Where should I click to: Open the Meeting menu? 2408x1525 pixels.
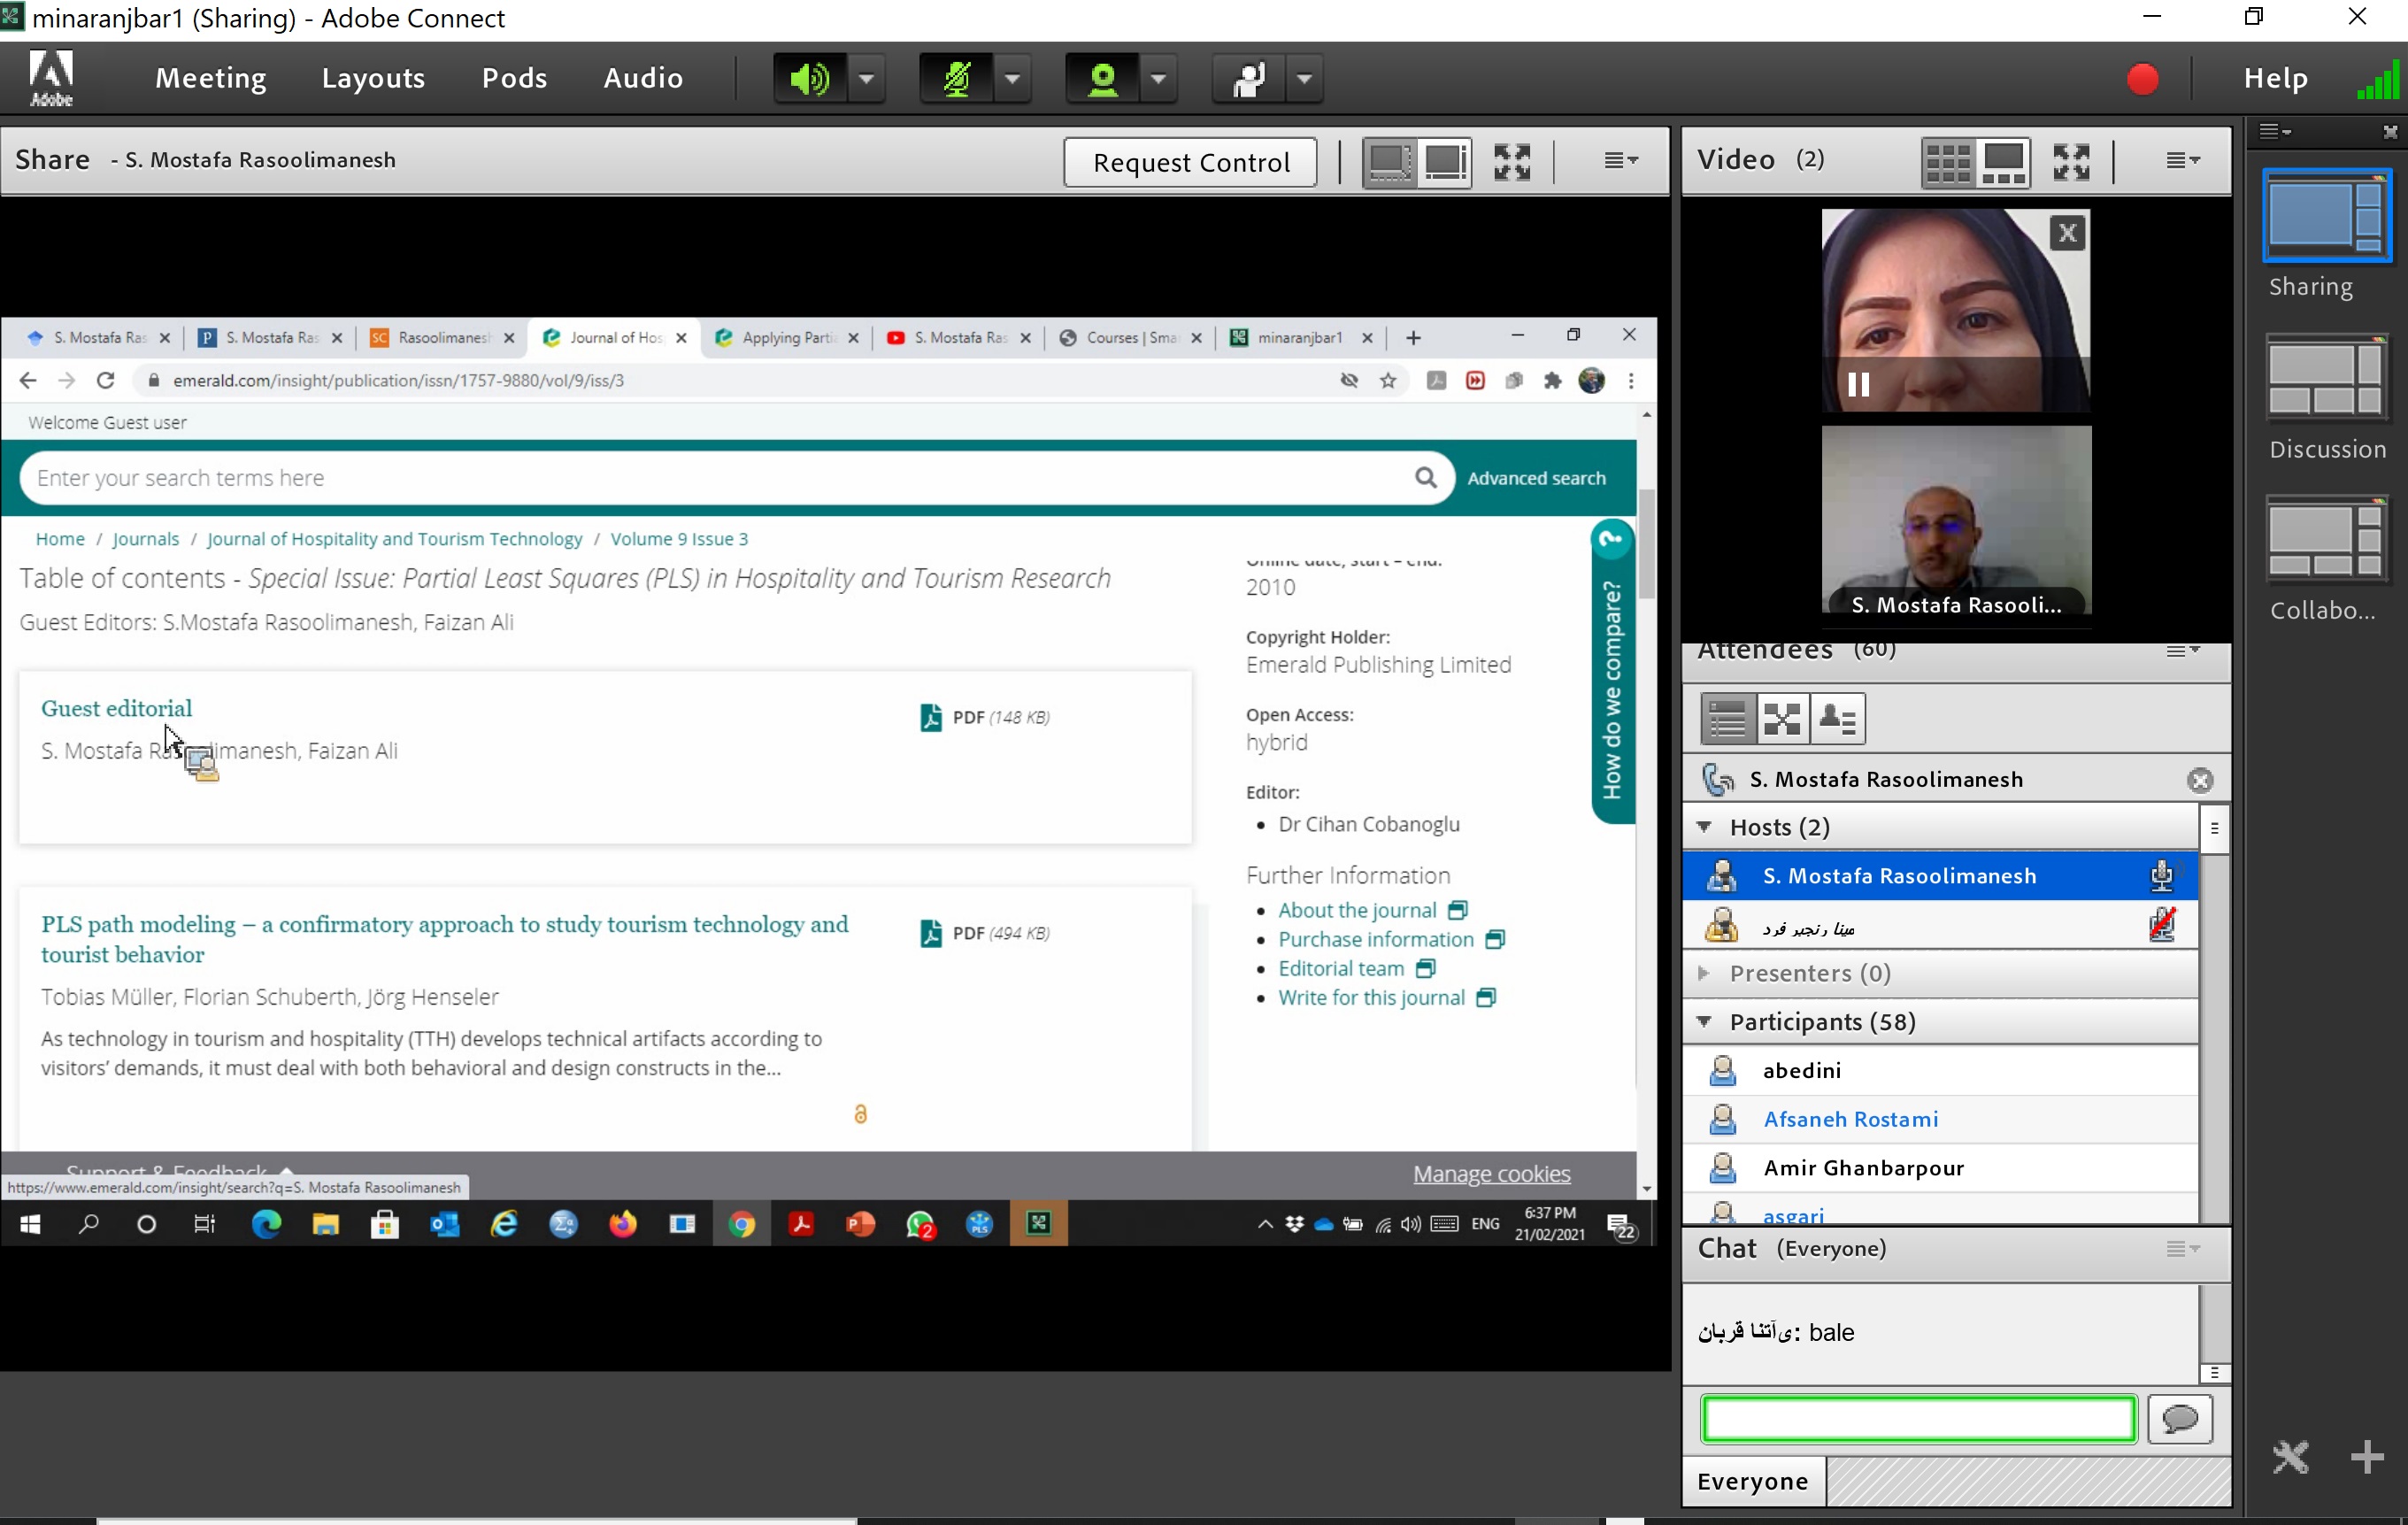[x=211, y=78]
